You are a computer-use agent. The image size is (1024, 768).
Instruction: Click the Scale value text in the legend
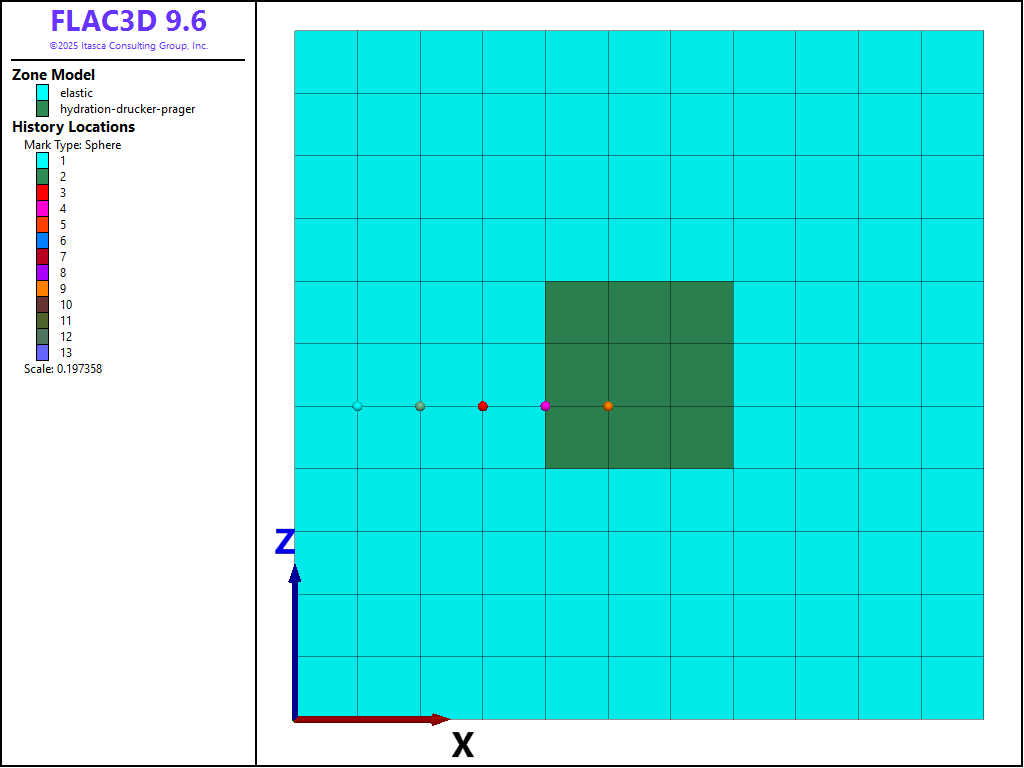point(63,369)
